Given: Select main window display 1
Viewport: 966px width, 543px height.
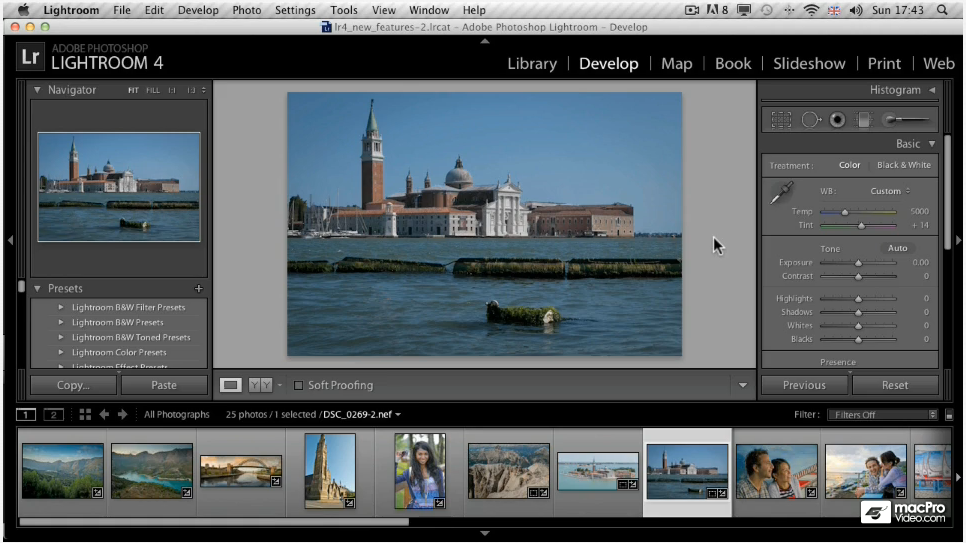Looking at the screenshot, I should click(x=26, y=414).
